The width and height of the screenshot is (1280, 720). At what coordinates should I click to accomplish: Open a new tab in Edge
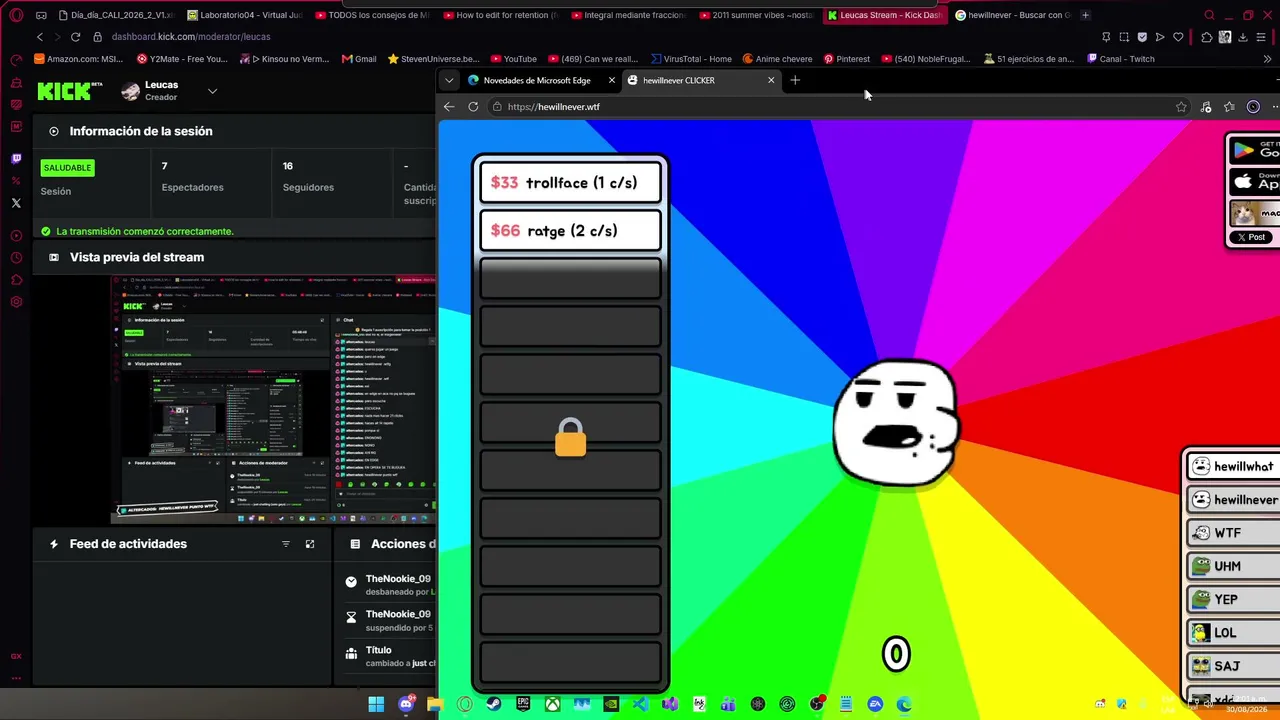(x=795, y=80)
